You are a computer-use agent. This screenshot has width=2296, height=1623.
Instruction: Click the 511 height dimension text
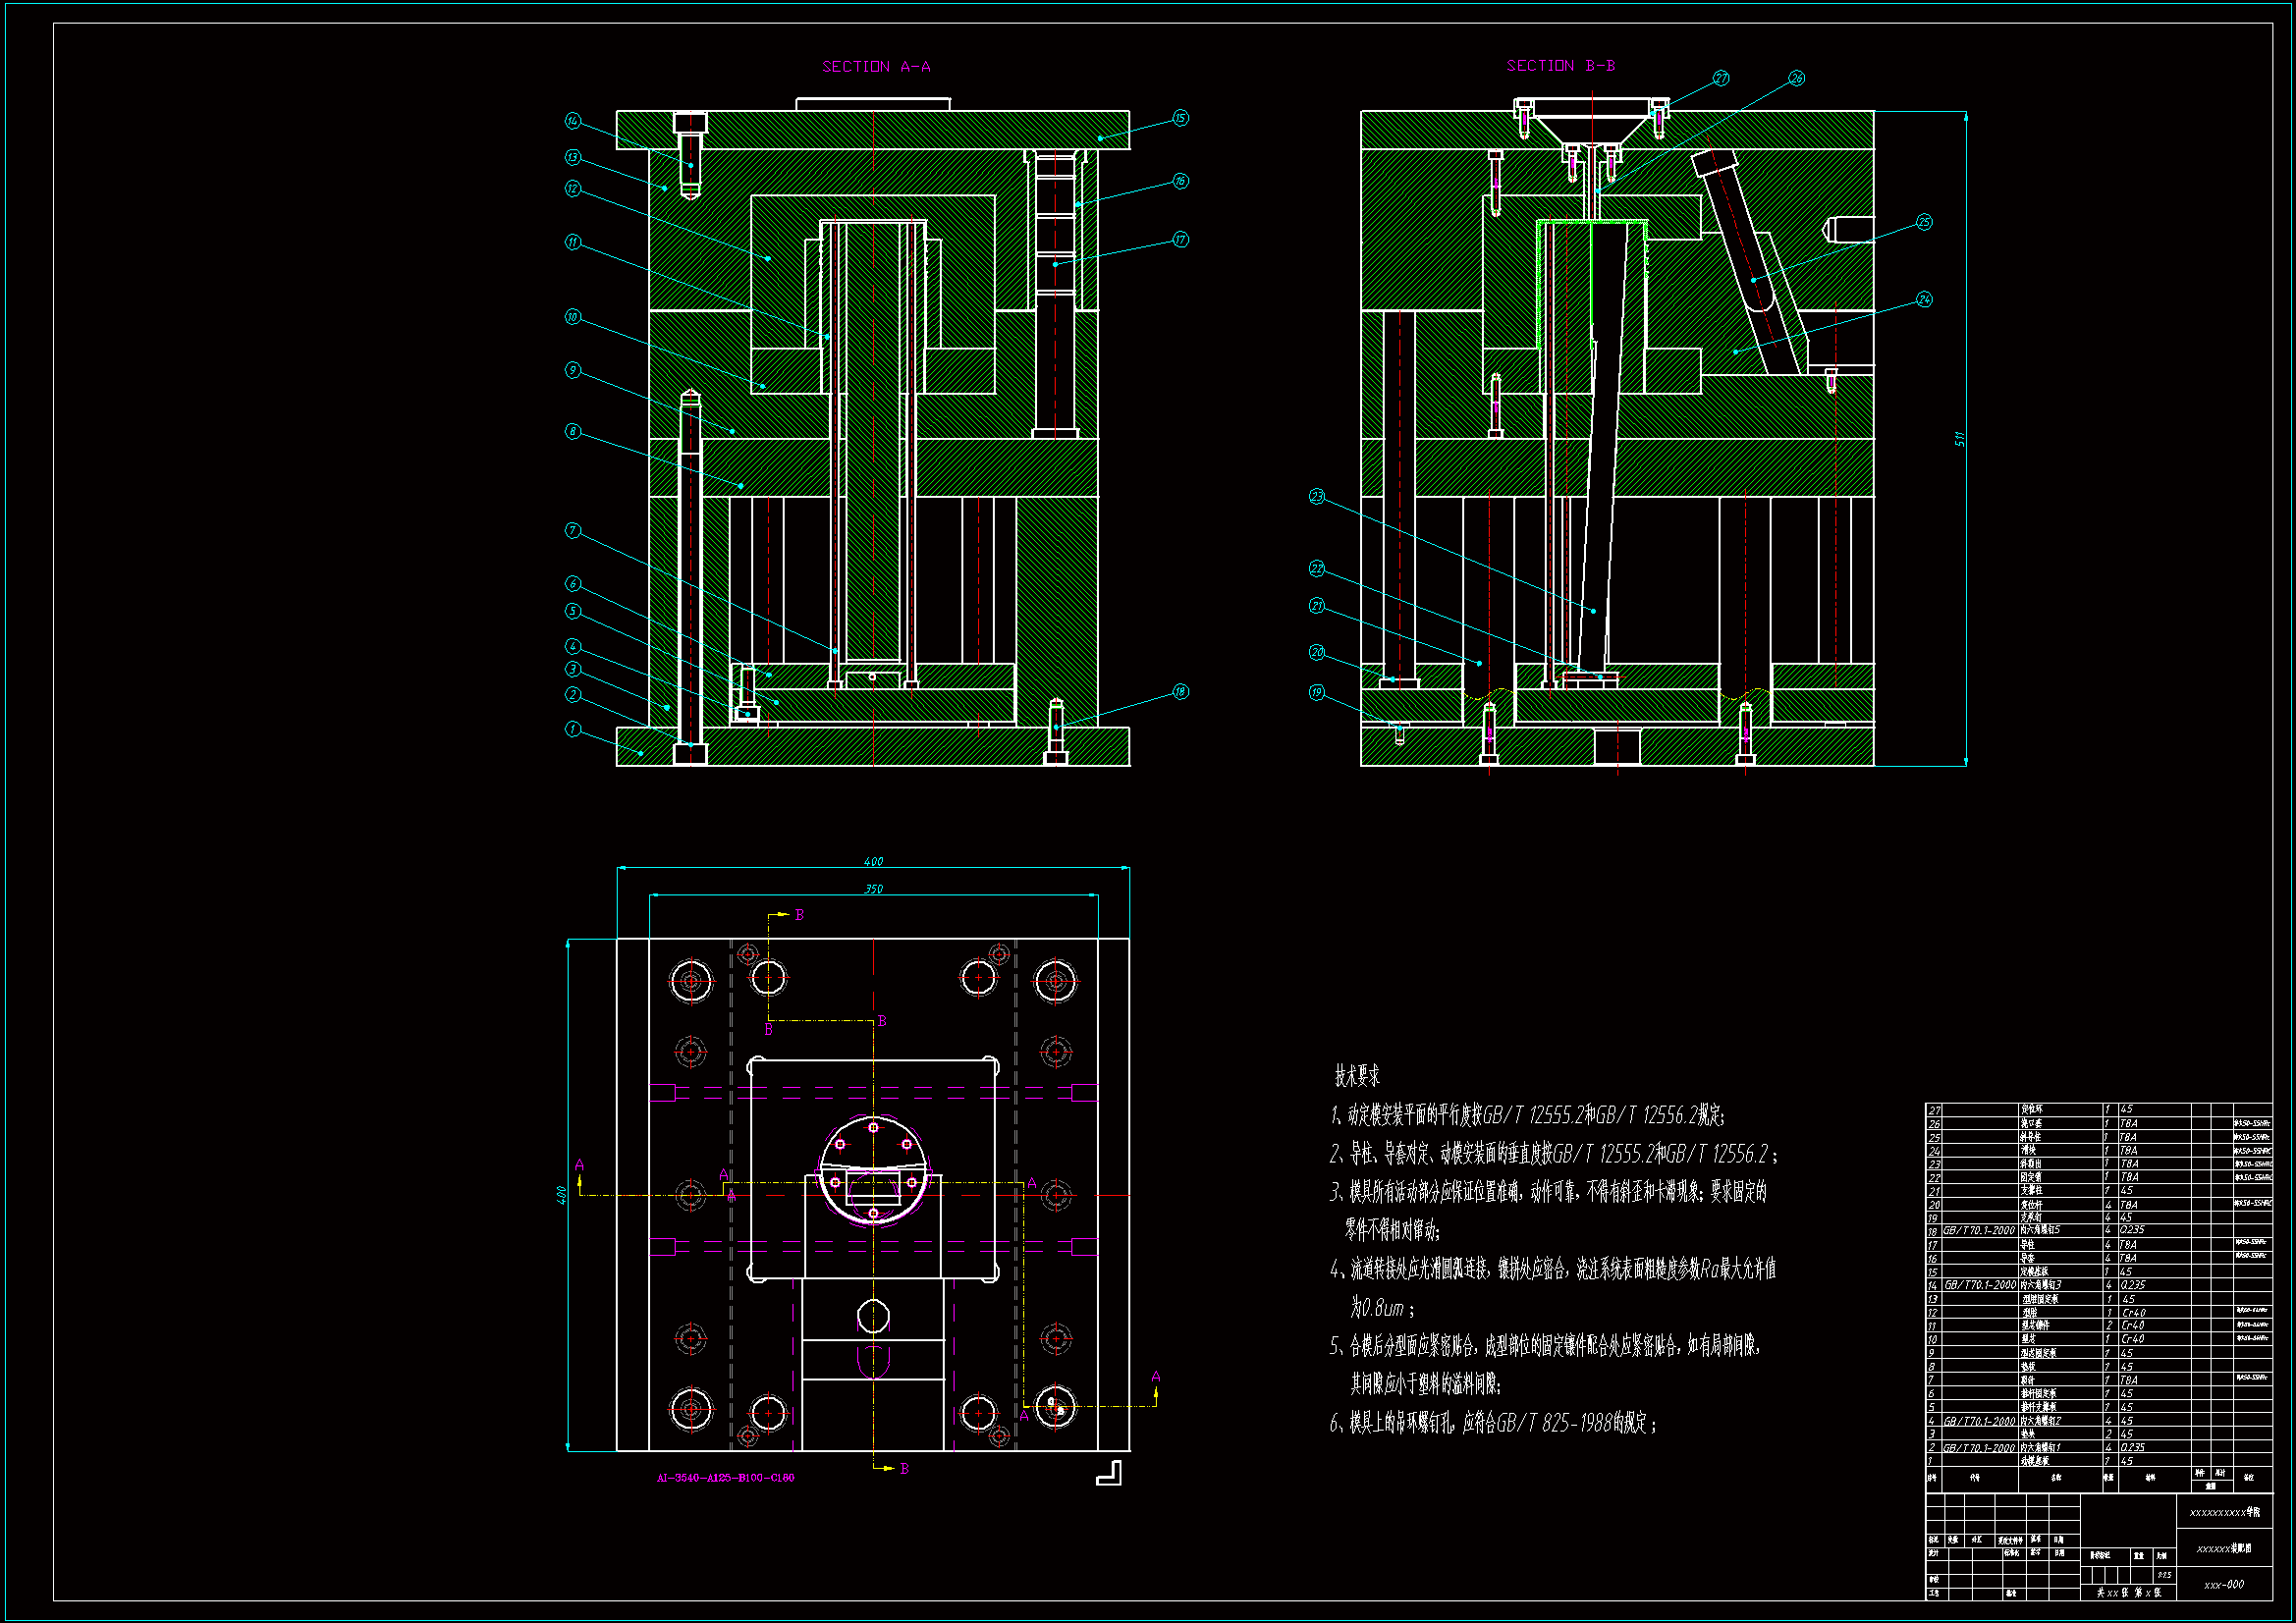tap(1960, 438)
